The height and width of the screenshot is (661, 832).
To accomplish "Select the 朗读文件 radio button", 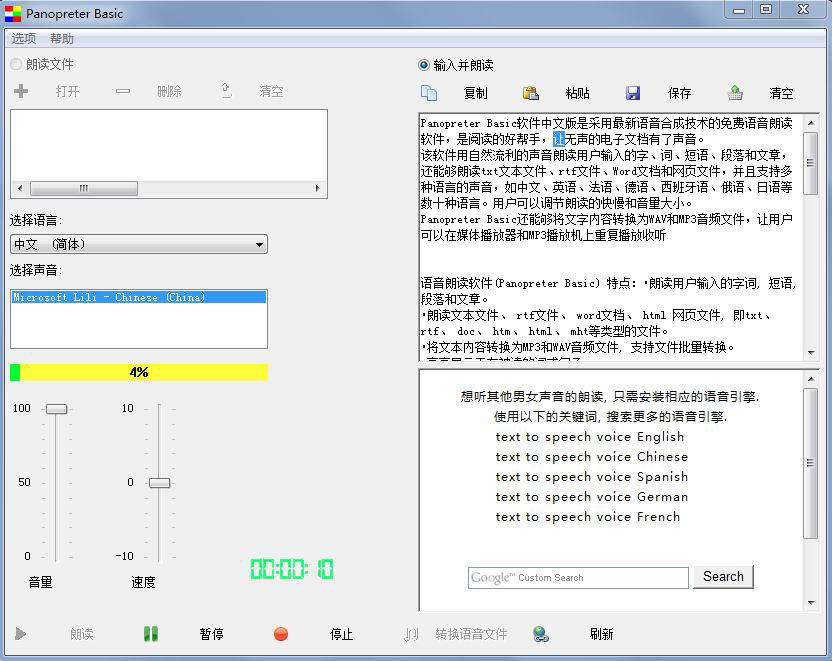I will coord(16,64).
